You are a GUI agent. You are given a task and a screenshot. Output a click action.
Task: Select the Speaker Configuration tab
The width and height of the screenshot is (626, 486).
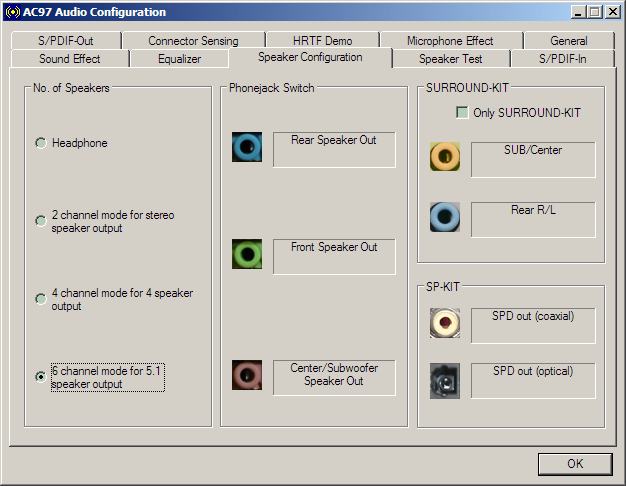[x=310, y=57]
